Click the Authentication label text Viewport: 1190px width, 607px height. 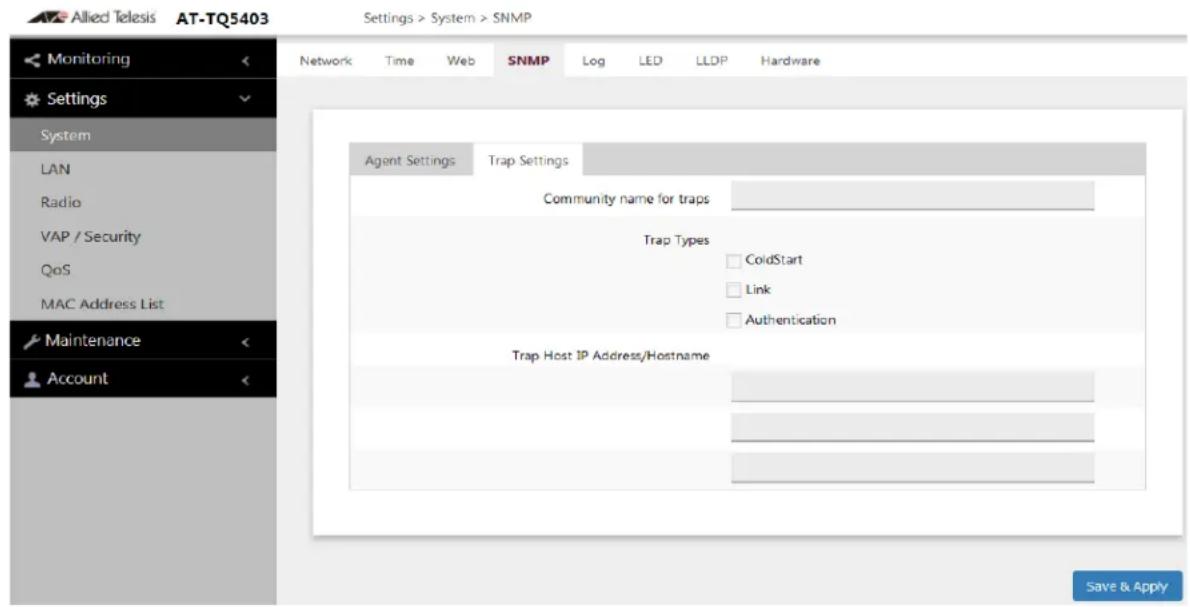click(x=790, y=320)
